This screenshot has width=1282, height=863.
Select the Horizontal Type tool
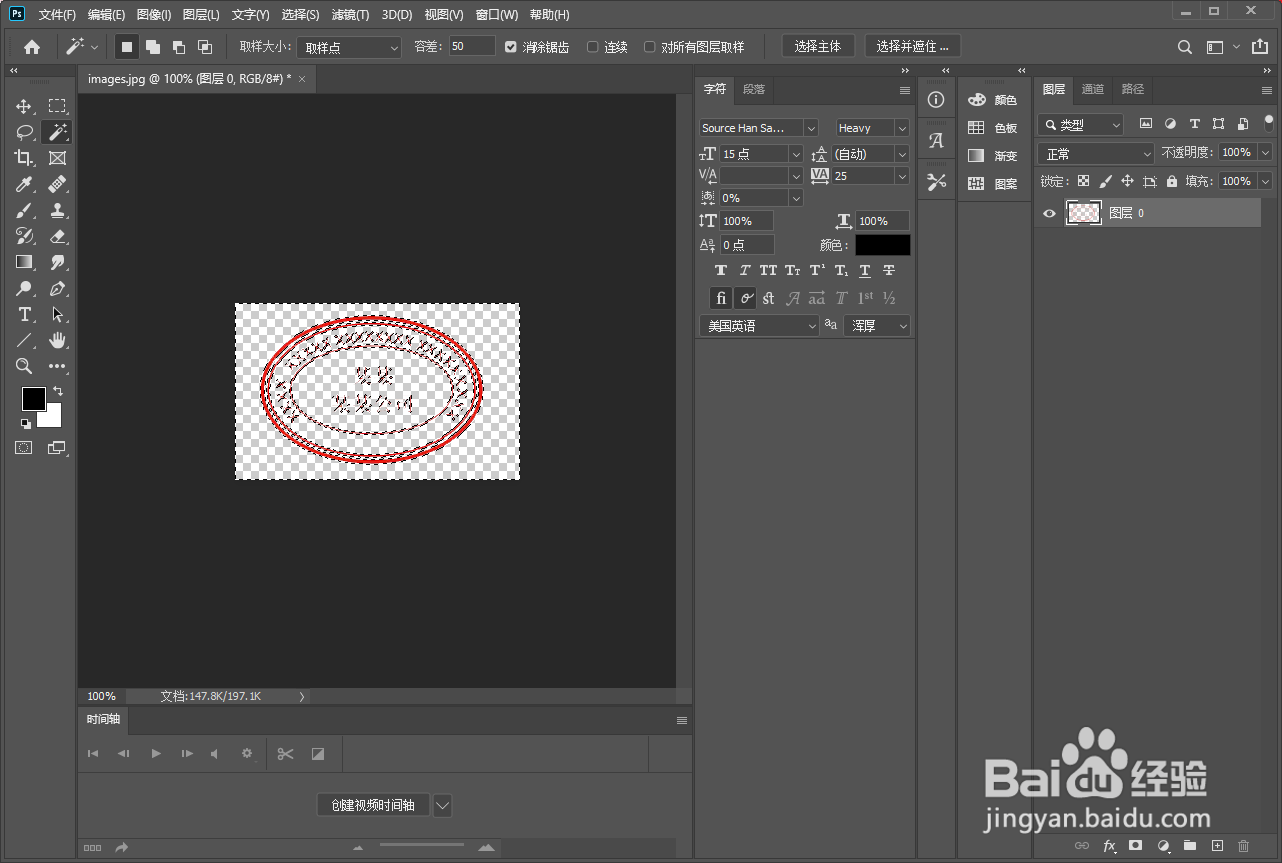pyautogui.click(x=24, y=314)
